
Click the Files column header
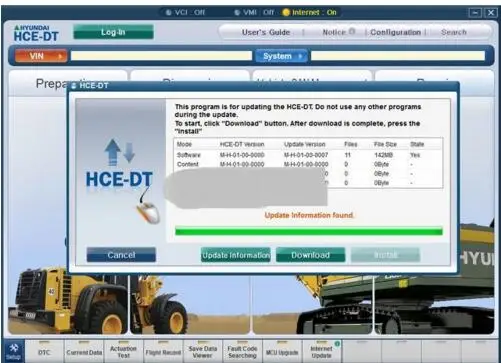click(351, 144)
